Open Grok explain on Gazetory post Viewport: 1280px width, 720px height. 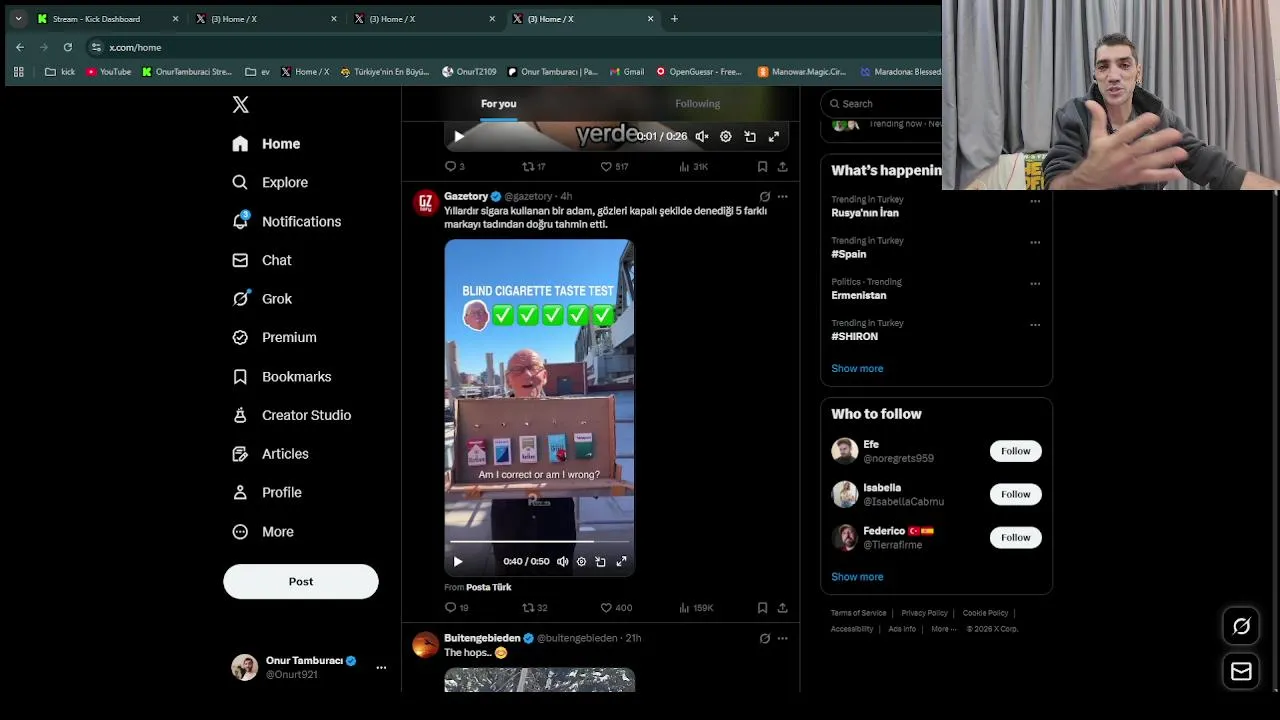tap(765, 197)
